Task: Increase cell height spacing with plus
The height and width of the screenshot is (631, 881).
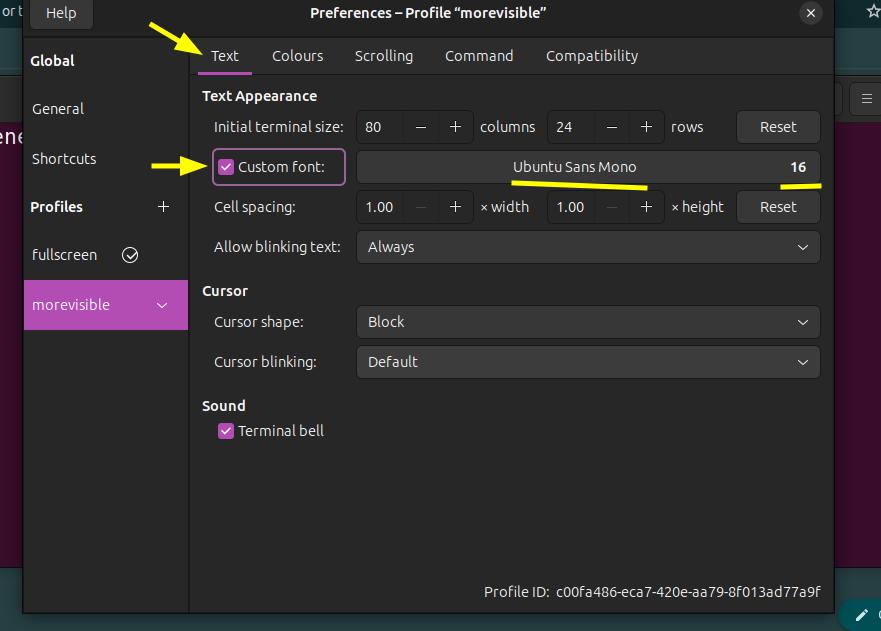Action: (x=646, y=207)
